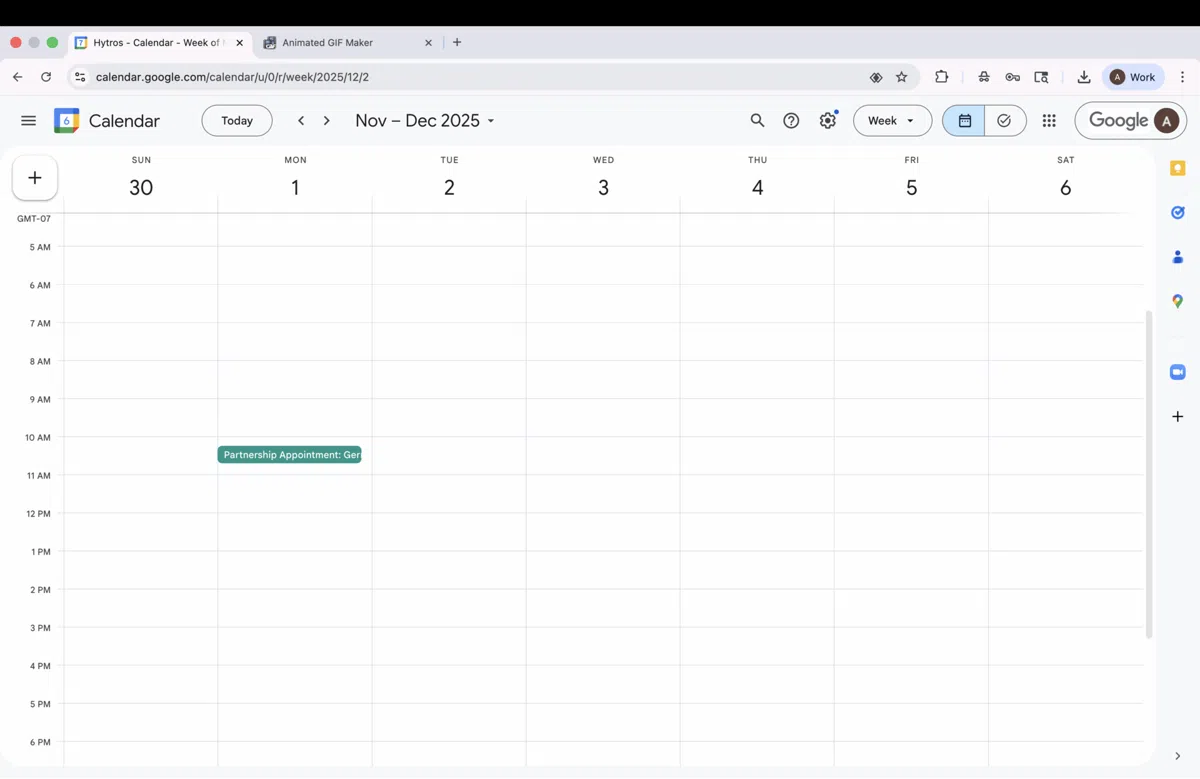Open the Google apps grid
The width and height of the screenshot is (1200, 779).
(1049, 121)
